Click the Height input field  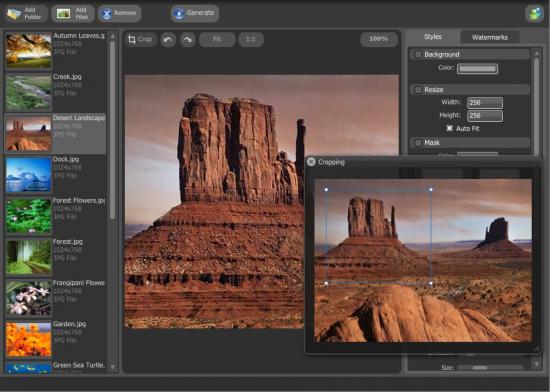485,116
